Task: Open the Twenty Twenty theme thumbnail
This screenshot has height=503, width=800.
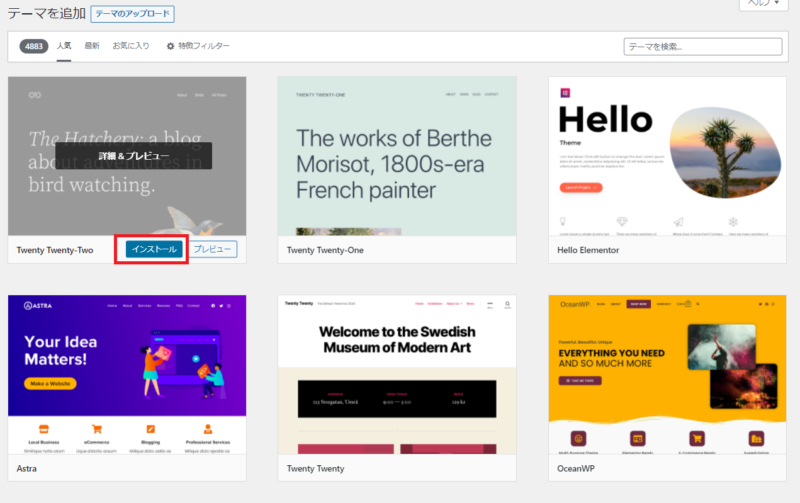Action: pos(397,374)
